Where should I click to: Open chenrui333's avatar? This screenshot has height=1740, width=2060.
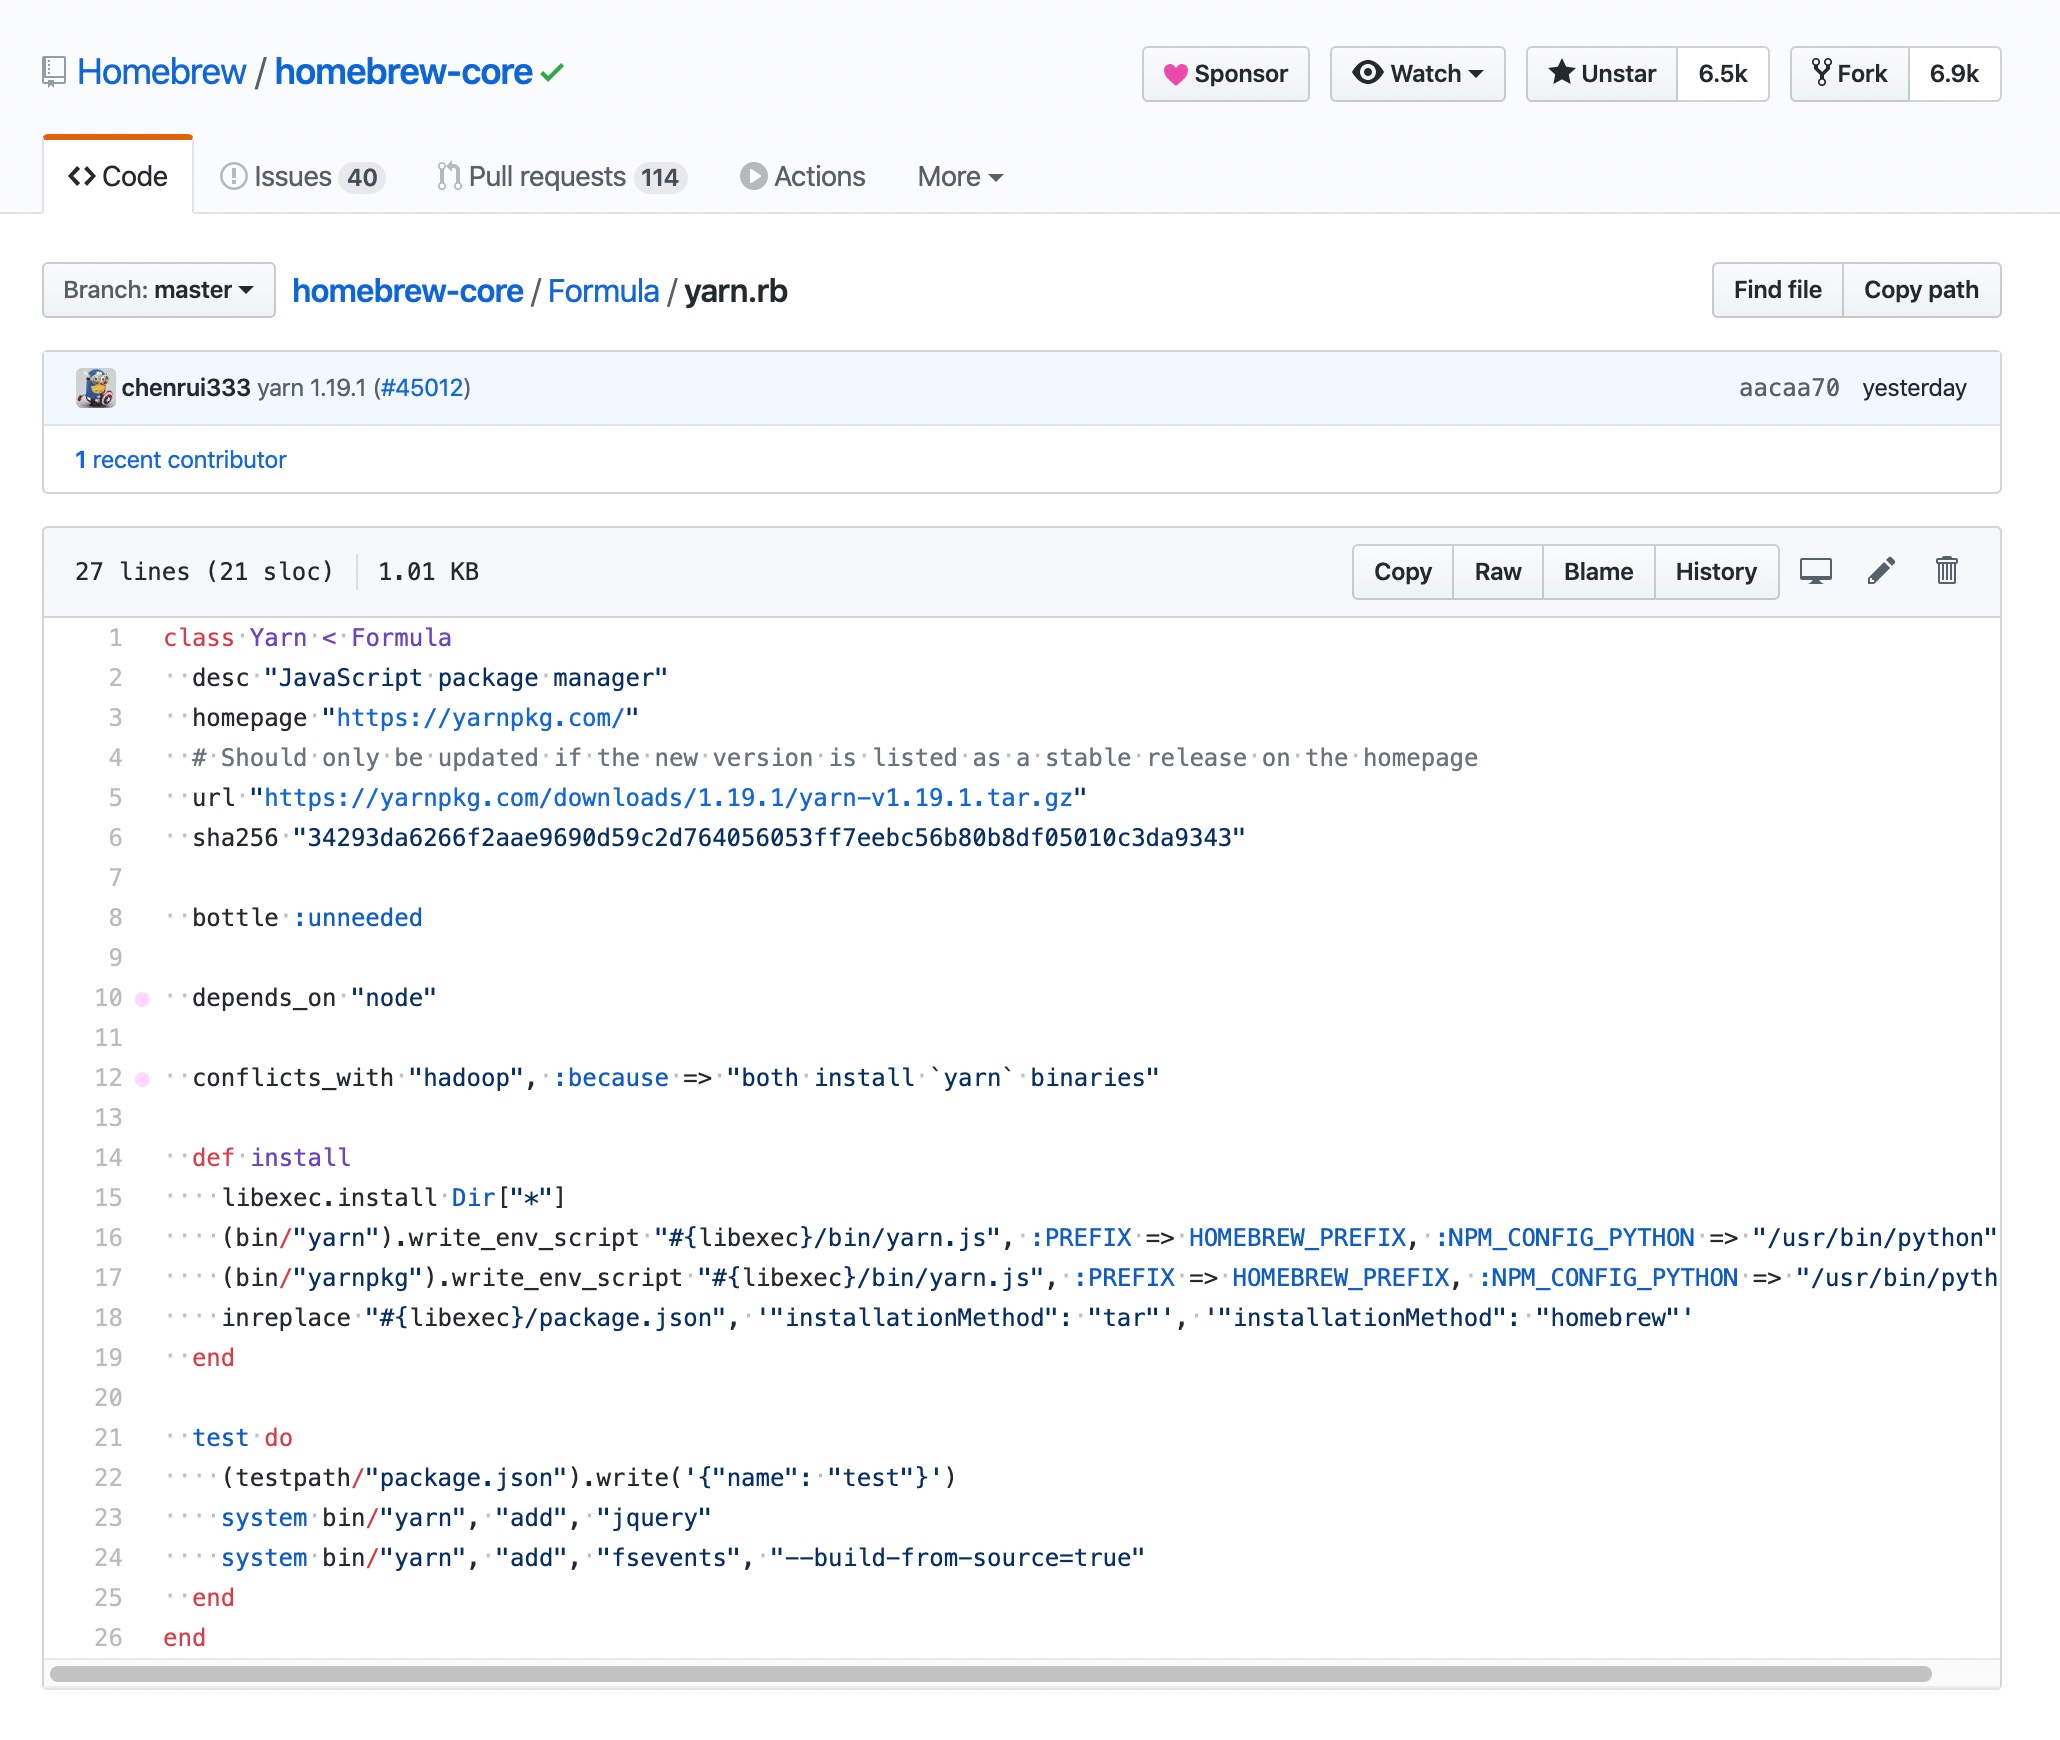tap(95, 388)
